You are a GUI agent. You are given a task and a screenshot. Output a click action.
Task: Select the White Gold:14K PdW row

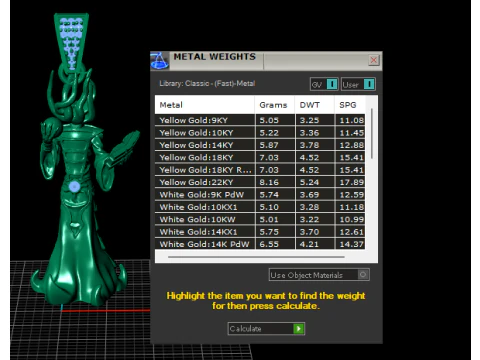pyautogui.click(x=260, y=244)
